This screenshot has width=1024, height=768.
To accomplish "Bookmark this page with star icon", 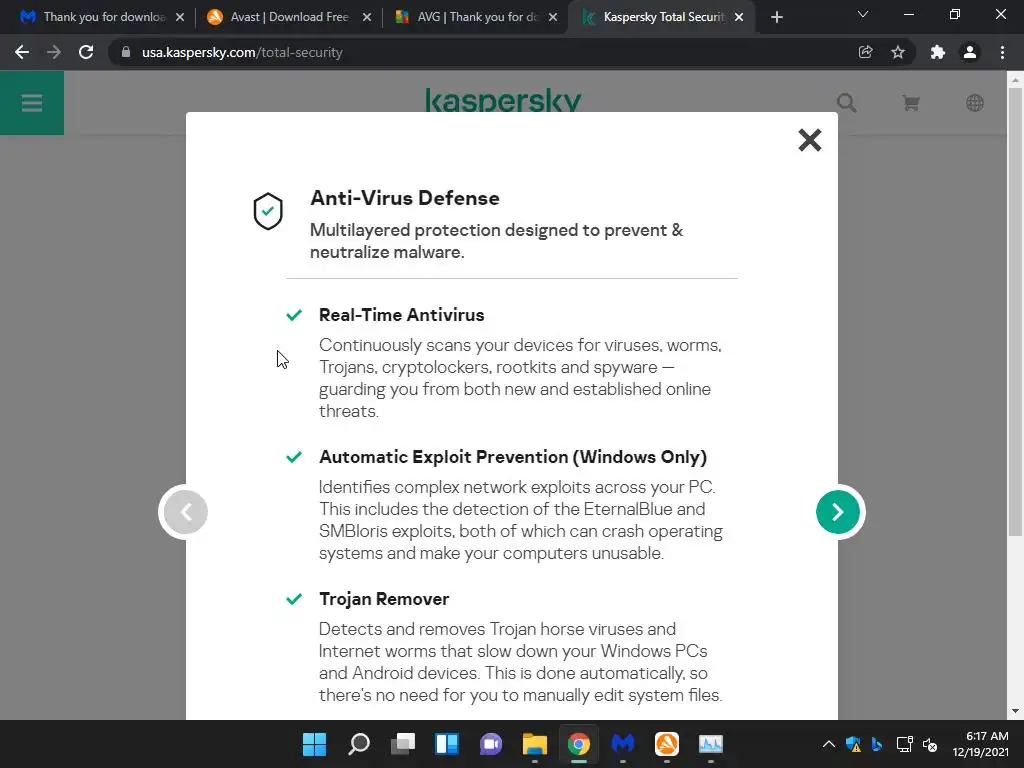I will (x=898, y=52).
